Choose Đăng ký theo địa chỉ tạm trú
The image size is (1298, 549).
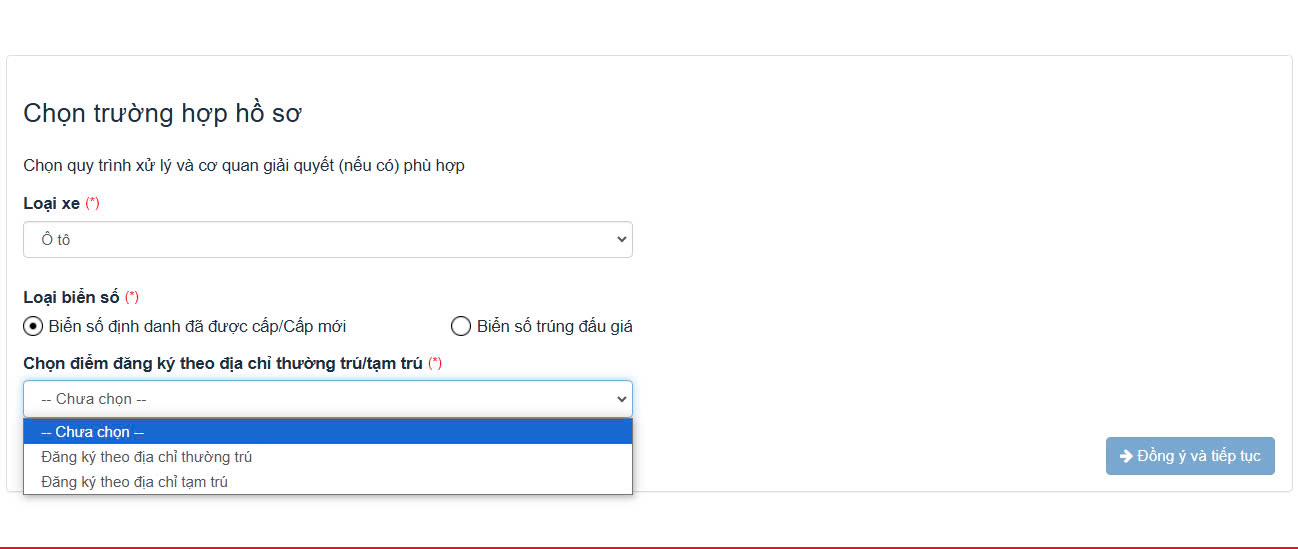coord(328,482)
